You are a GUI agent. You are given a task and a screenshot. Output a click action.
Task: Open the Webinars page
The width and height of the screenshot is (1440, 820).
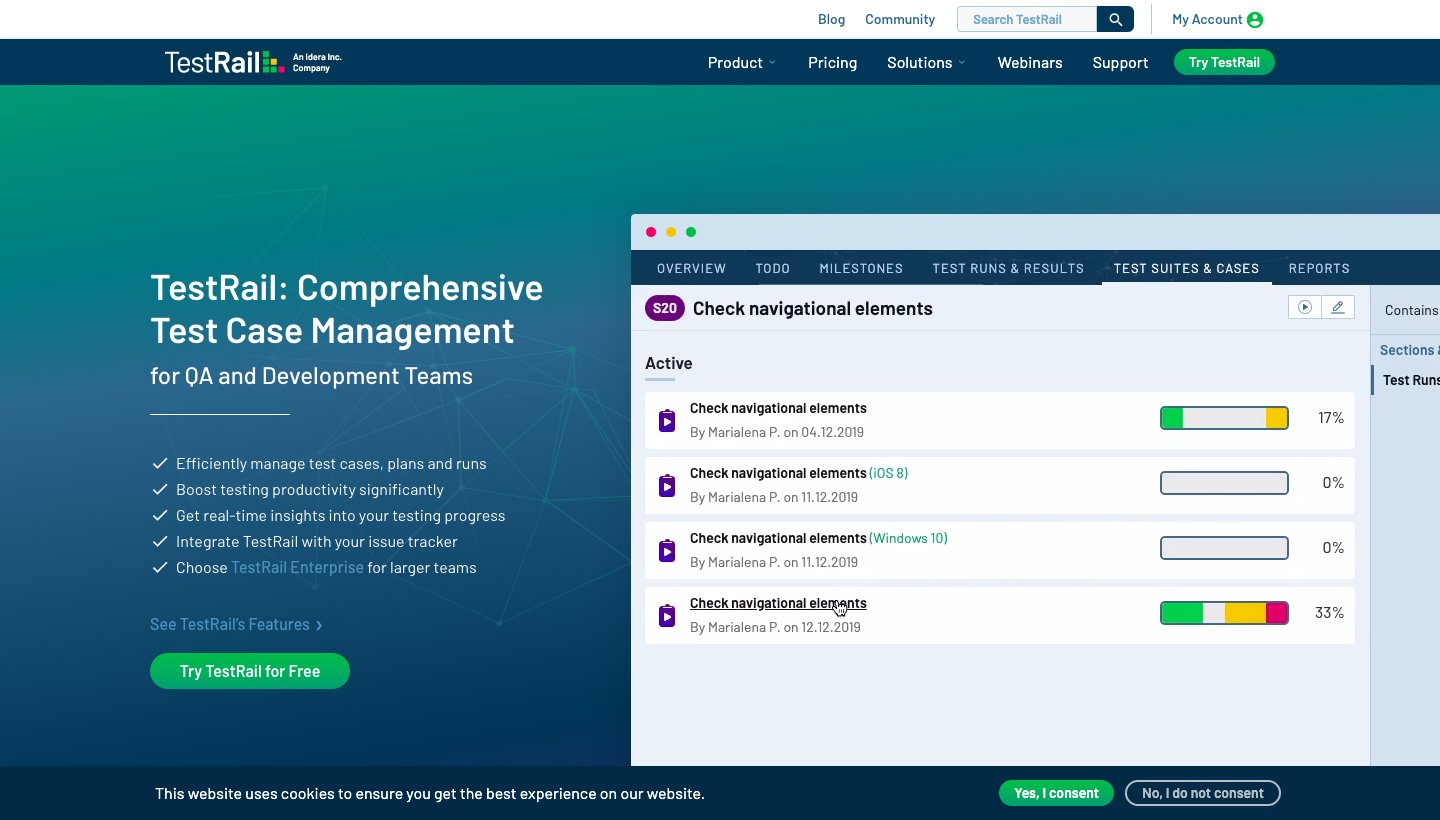[1030, 62]
